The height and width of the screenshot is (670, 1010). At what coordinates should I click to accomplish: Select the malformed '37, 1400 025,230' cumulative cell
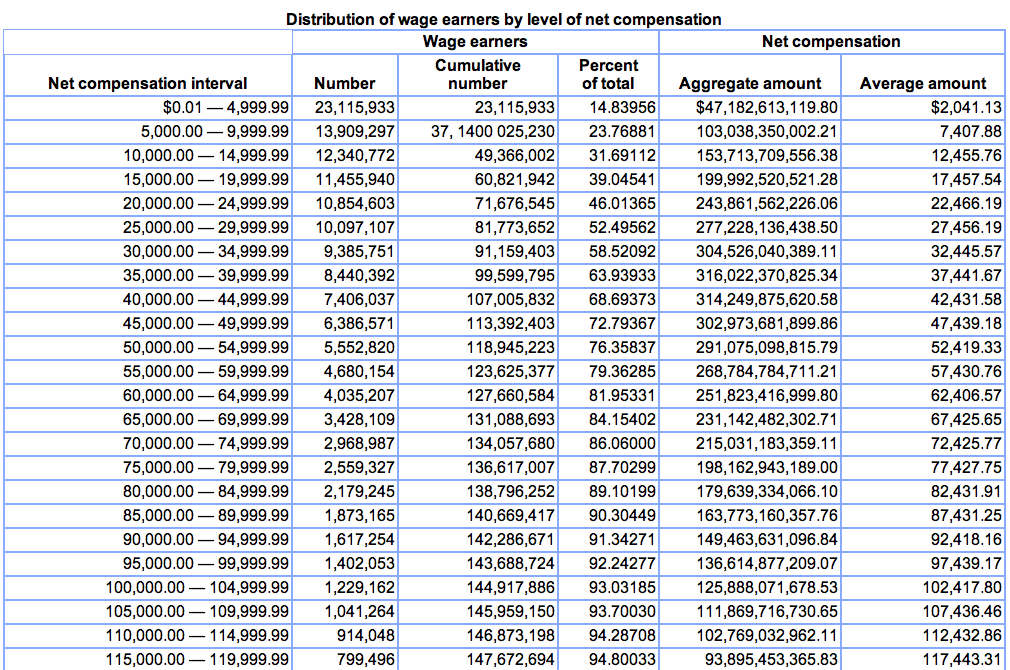493,131
